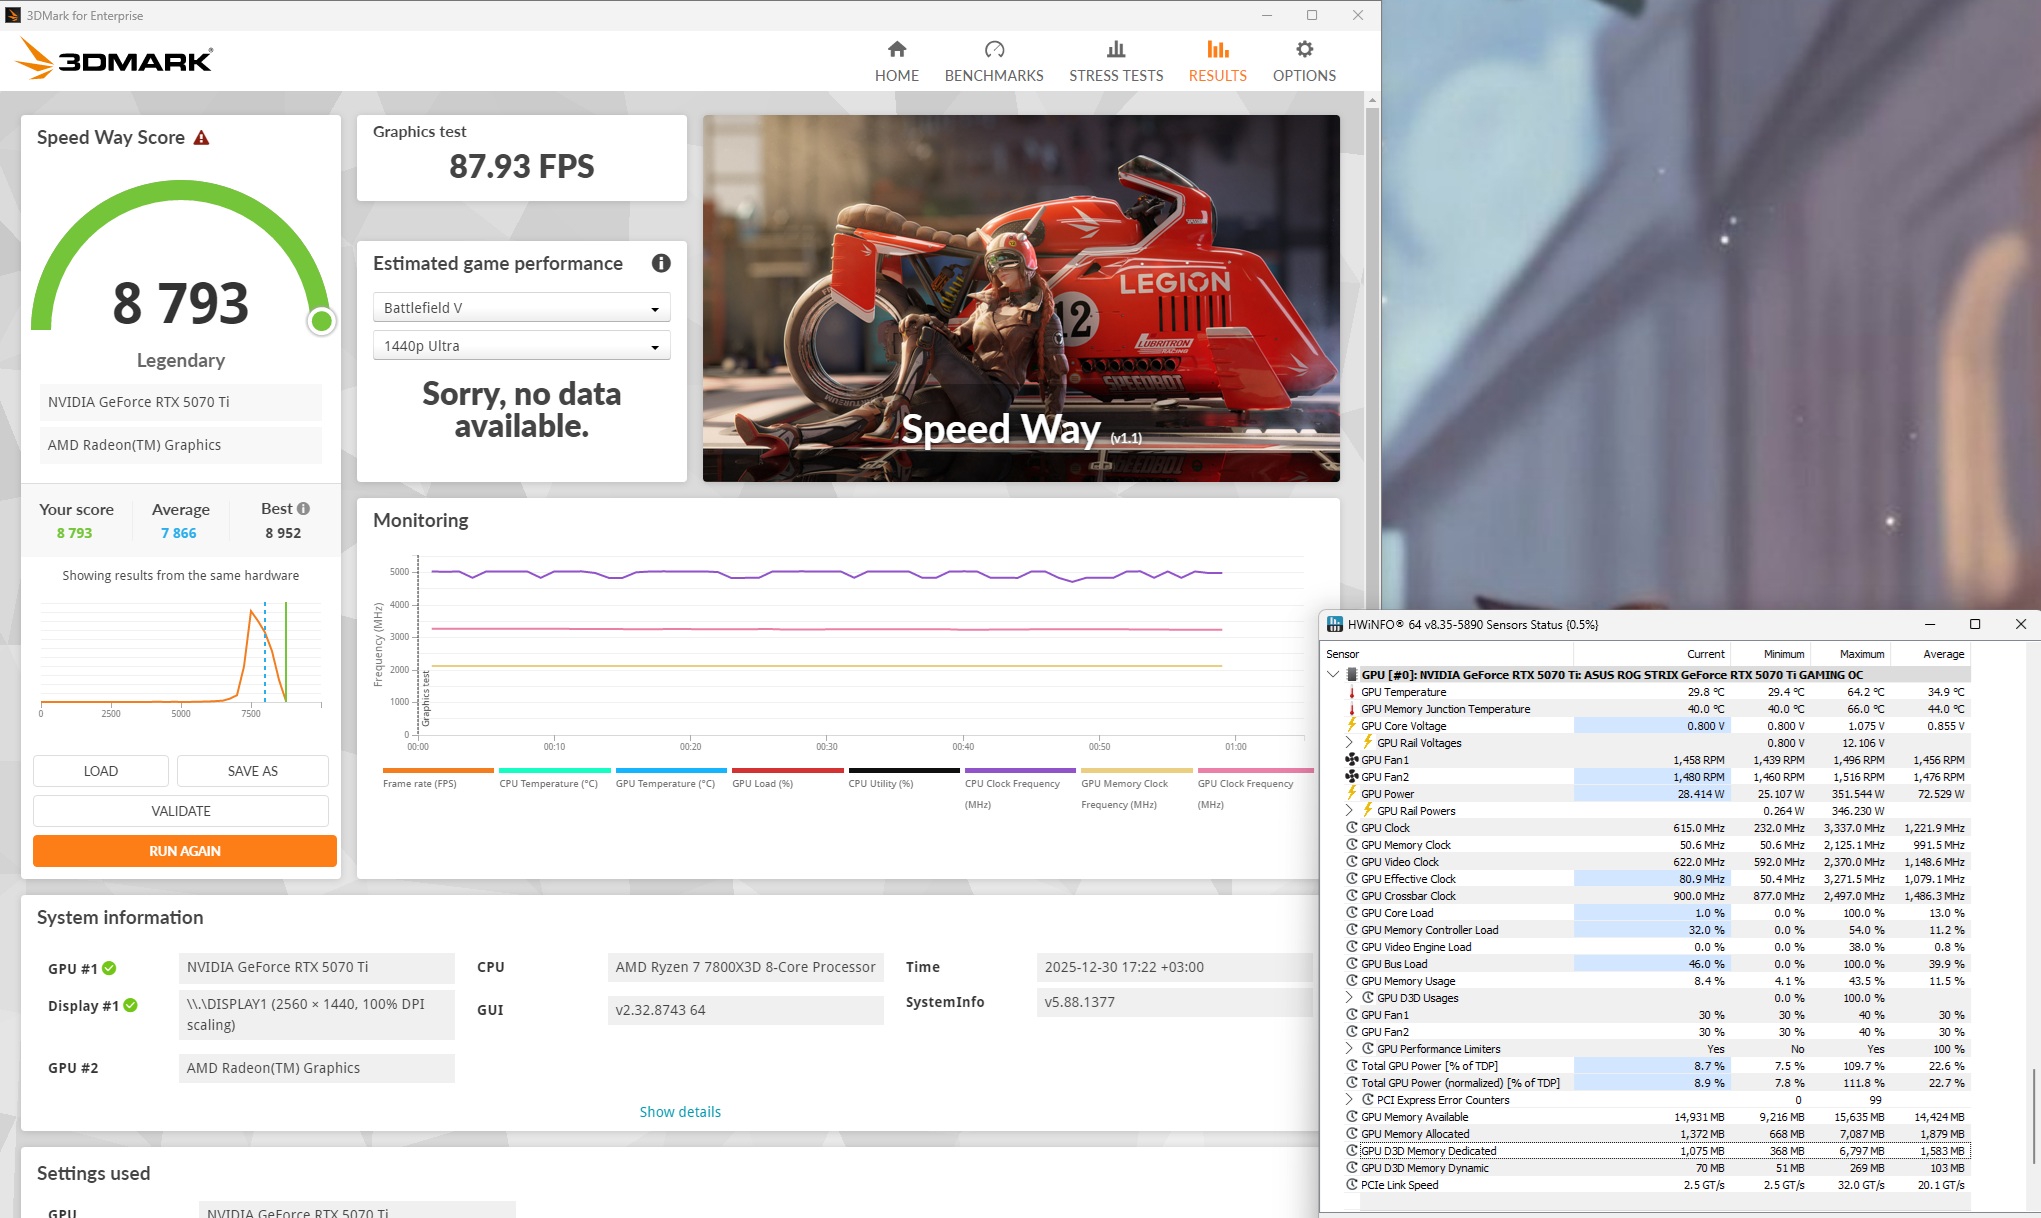This screenshot has width=2041, height=1218.
Task: Click the green checkmark next to GPU #1
Action: [110, 968]
